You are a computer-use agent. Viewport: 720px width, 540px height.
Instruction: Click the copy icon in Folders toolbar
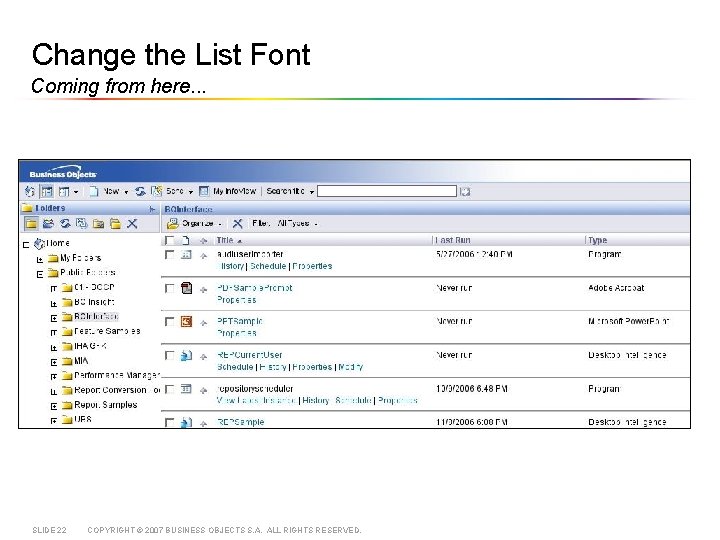point(81,224)
